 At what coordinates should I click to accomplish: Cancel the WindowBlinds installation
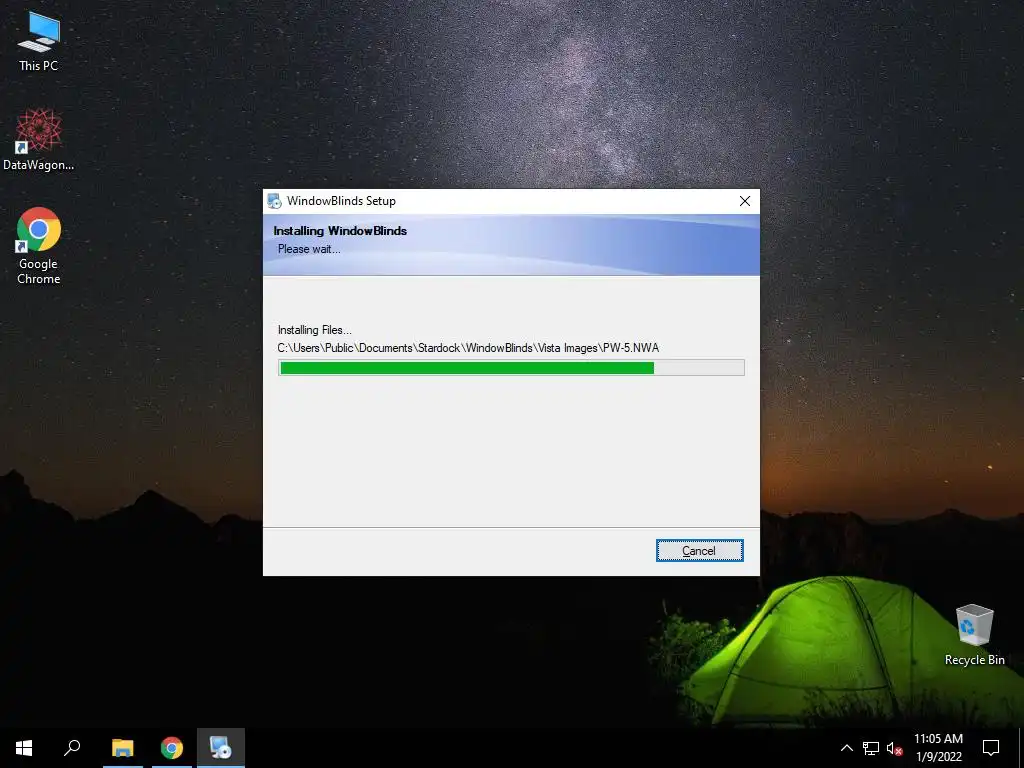[699, 551]
